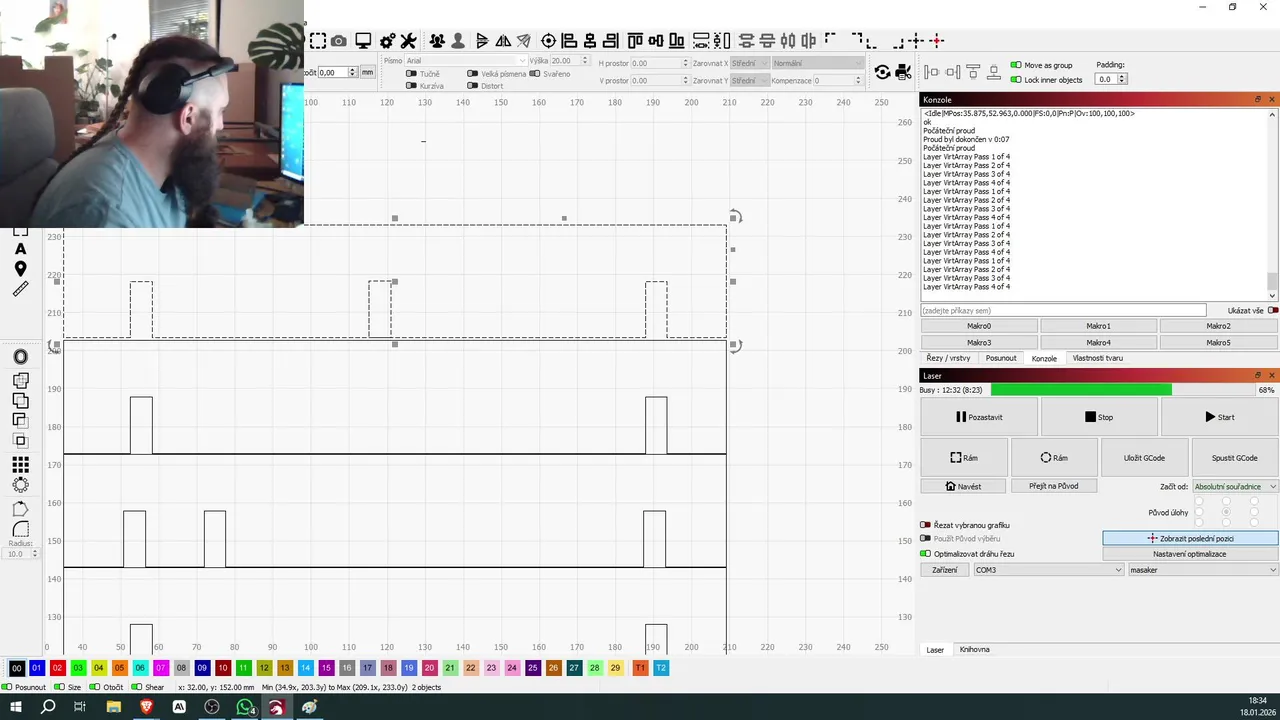
Task: Click the grid array icon
Action: (20, 465)
